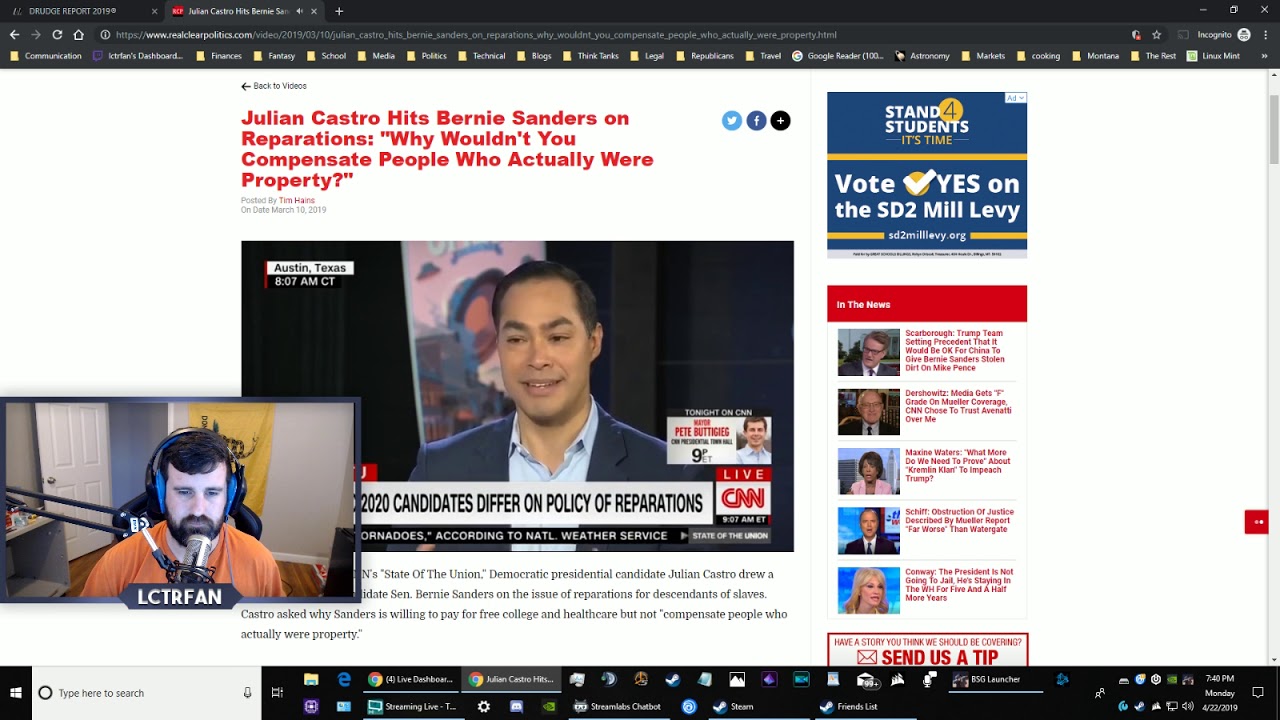1280x720 pixels.
Task: Read Dershowitz Media Gets F Grade story
Action: coord(958,406)
